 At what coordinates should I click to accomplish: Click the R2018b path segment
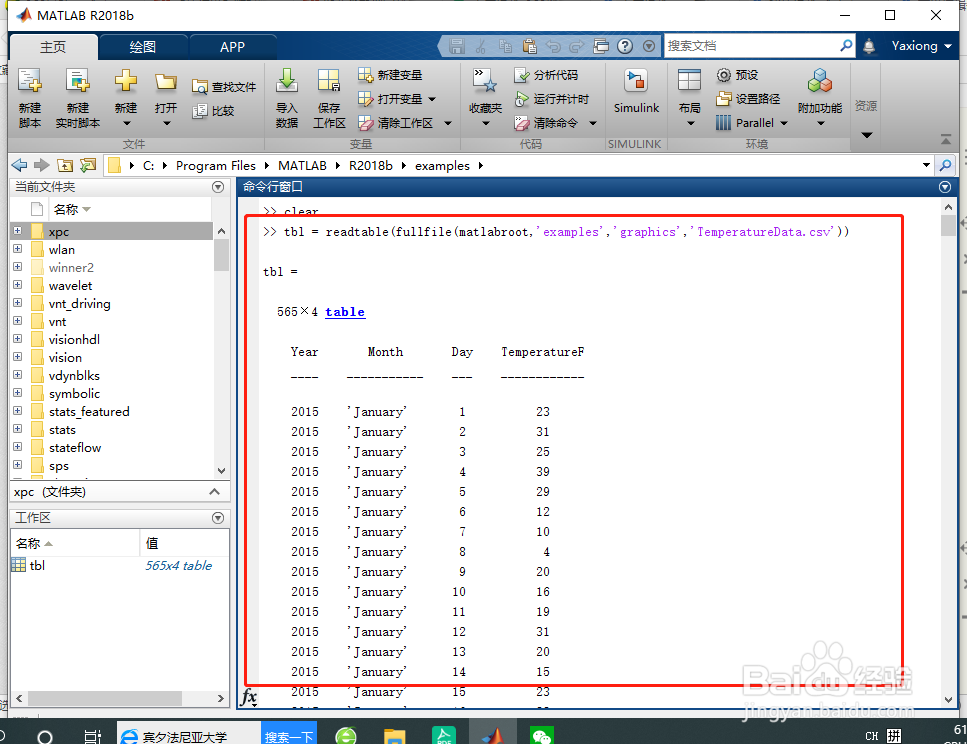click(x=371, y=165)
